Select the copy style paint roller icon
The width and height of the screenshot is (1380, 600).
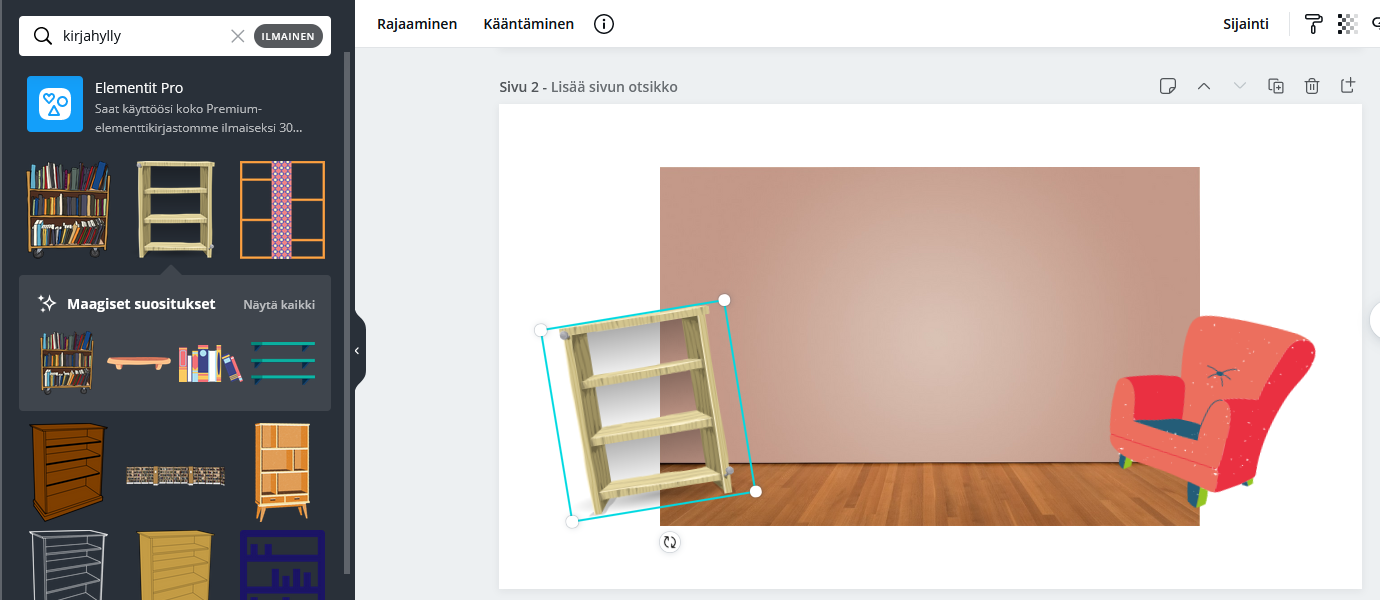coord(1313,24)
